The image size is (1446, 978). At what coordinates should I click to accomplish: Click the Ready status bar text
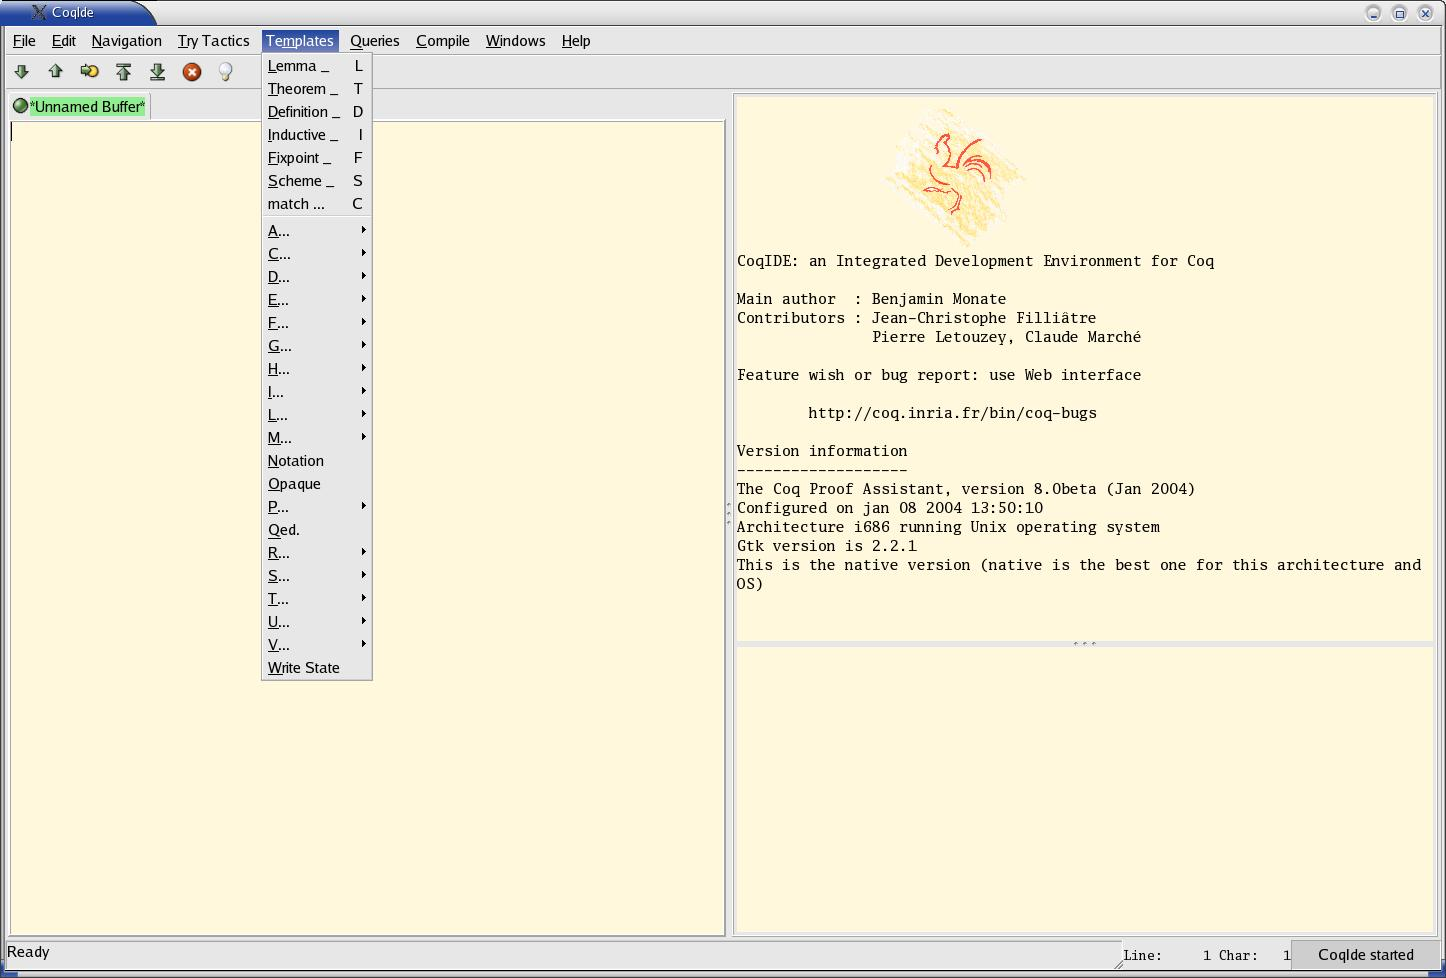[28, 952]
